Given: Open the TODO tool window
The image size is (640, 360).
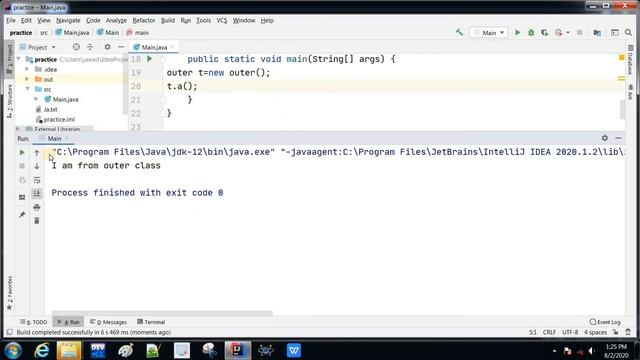Looking at the screenshot, I should tap(34, 322).
